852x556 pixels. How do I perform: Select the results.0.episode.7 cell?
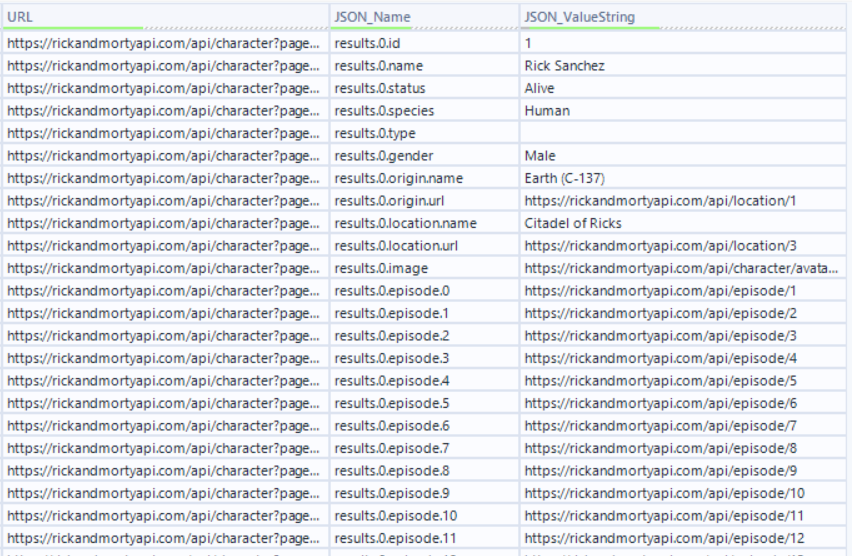click(x=424, y=449)
